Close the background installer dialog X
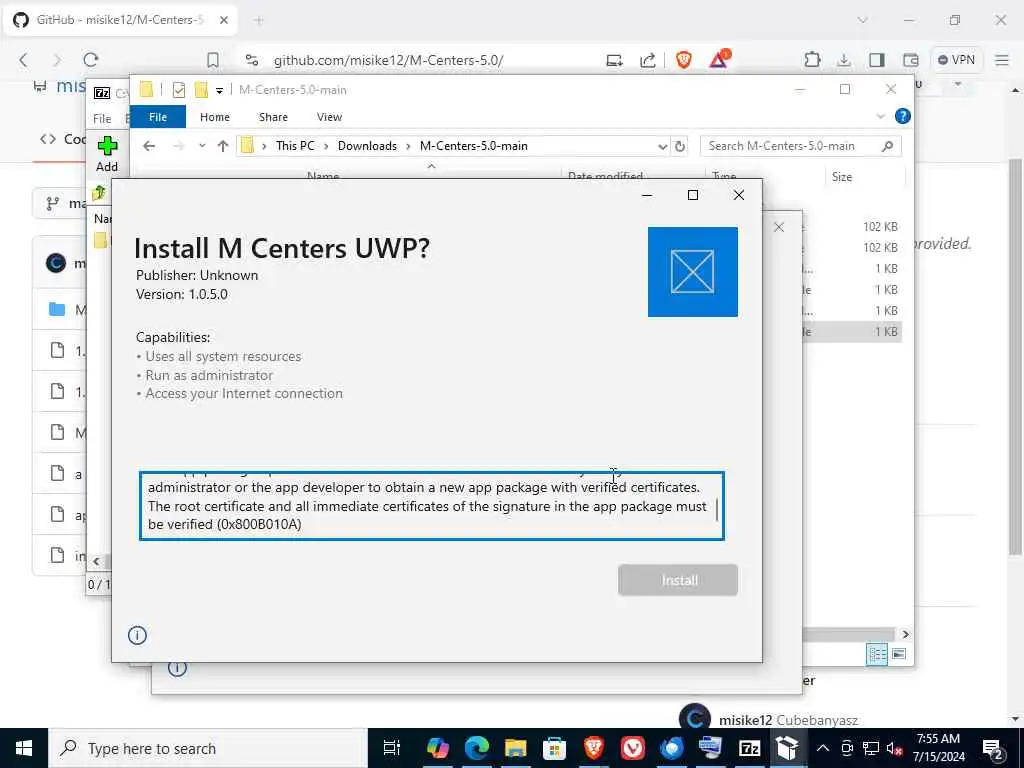 [778, 227]
